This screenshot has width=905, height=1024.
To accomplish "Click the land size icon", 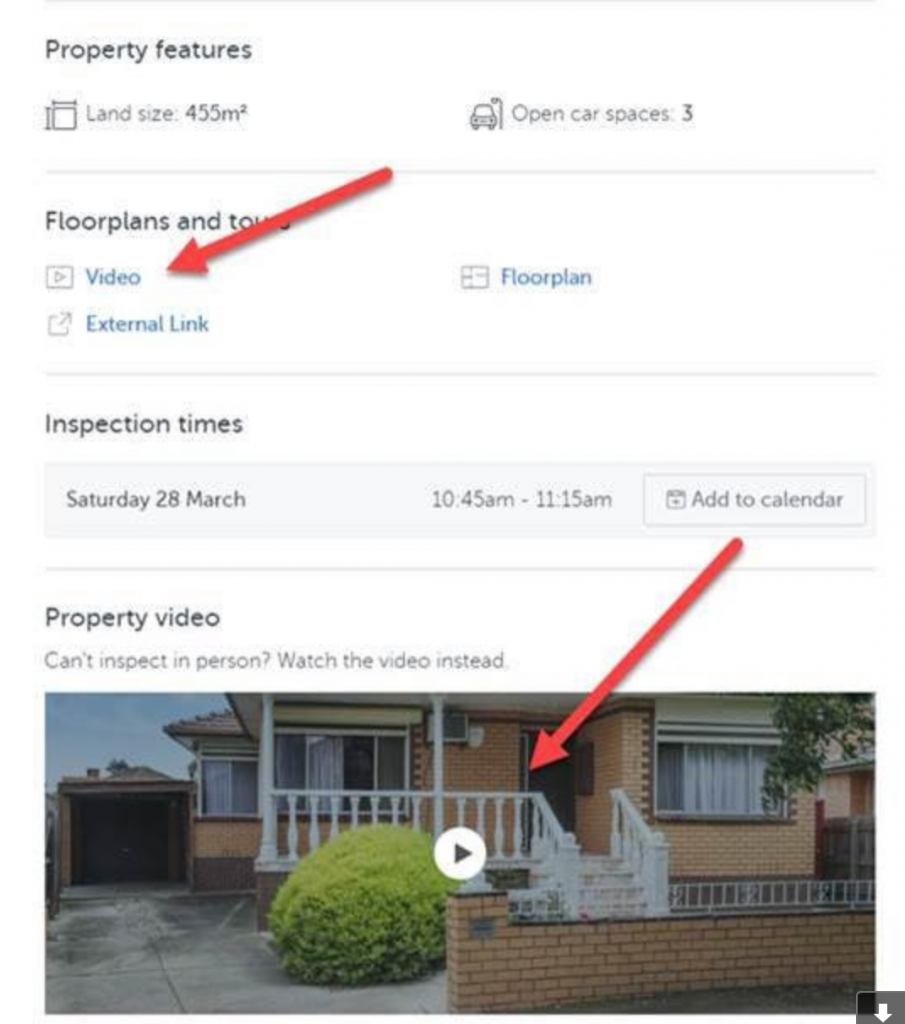I will pyautogui.click(x=61, y=115).
